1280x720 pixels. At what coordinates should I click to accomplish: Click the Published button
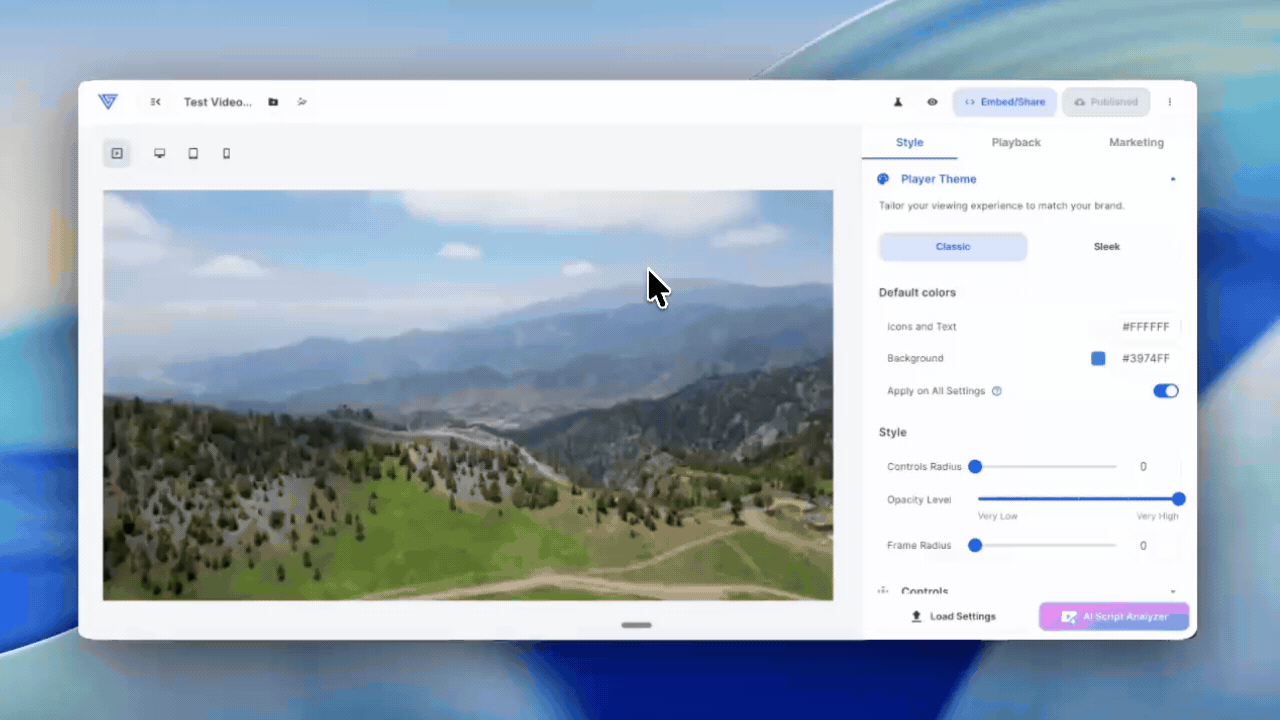click(x=1106, y=102)
